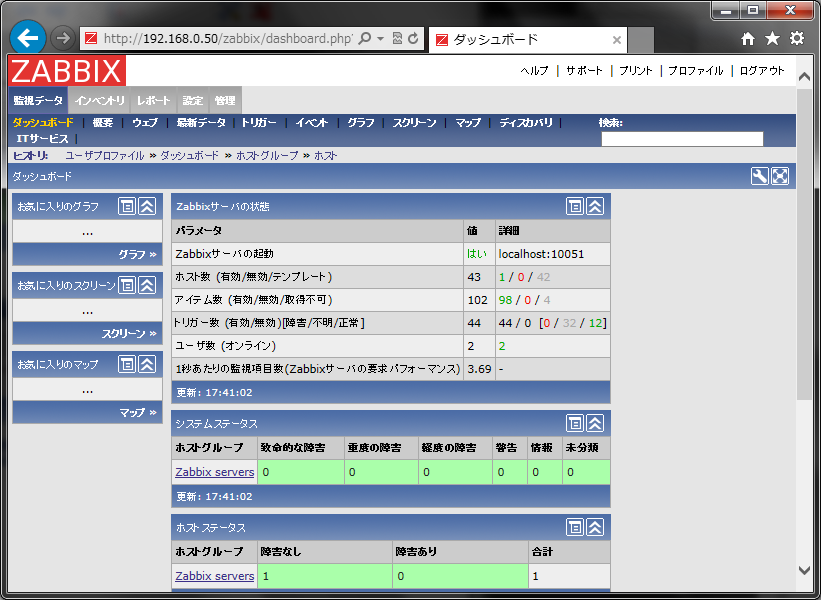Screen dimensions: 821x600
Task: Open the browser Home icon
Action: (x=748, y=38)
